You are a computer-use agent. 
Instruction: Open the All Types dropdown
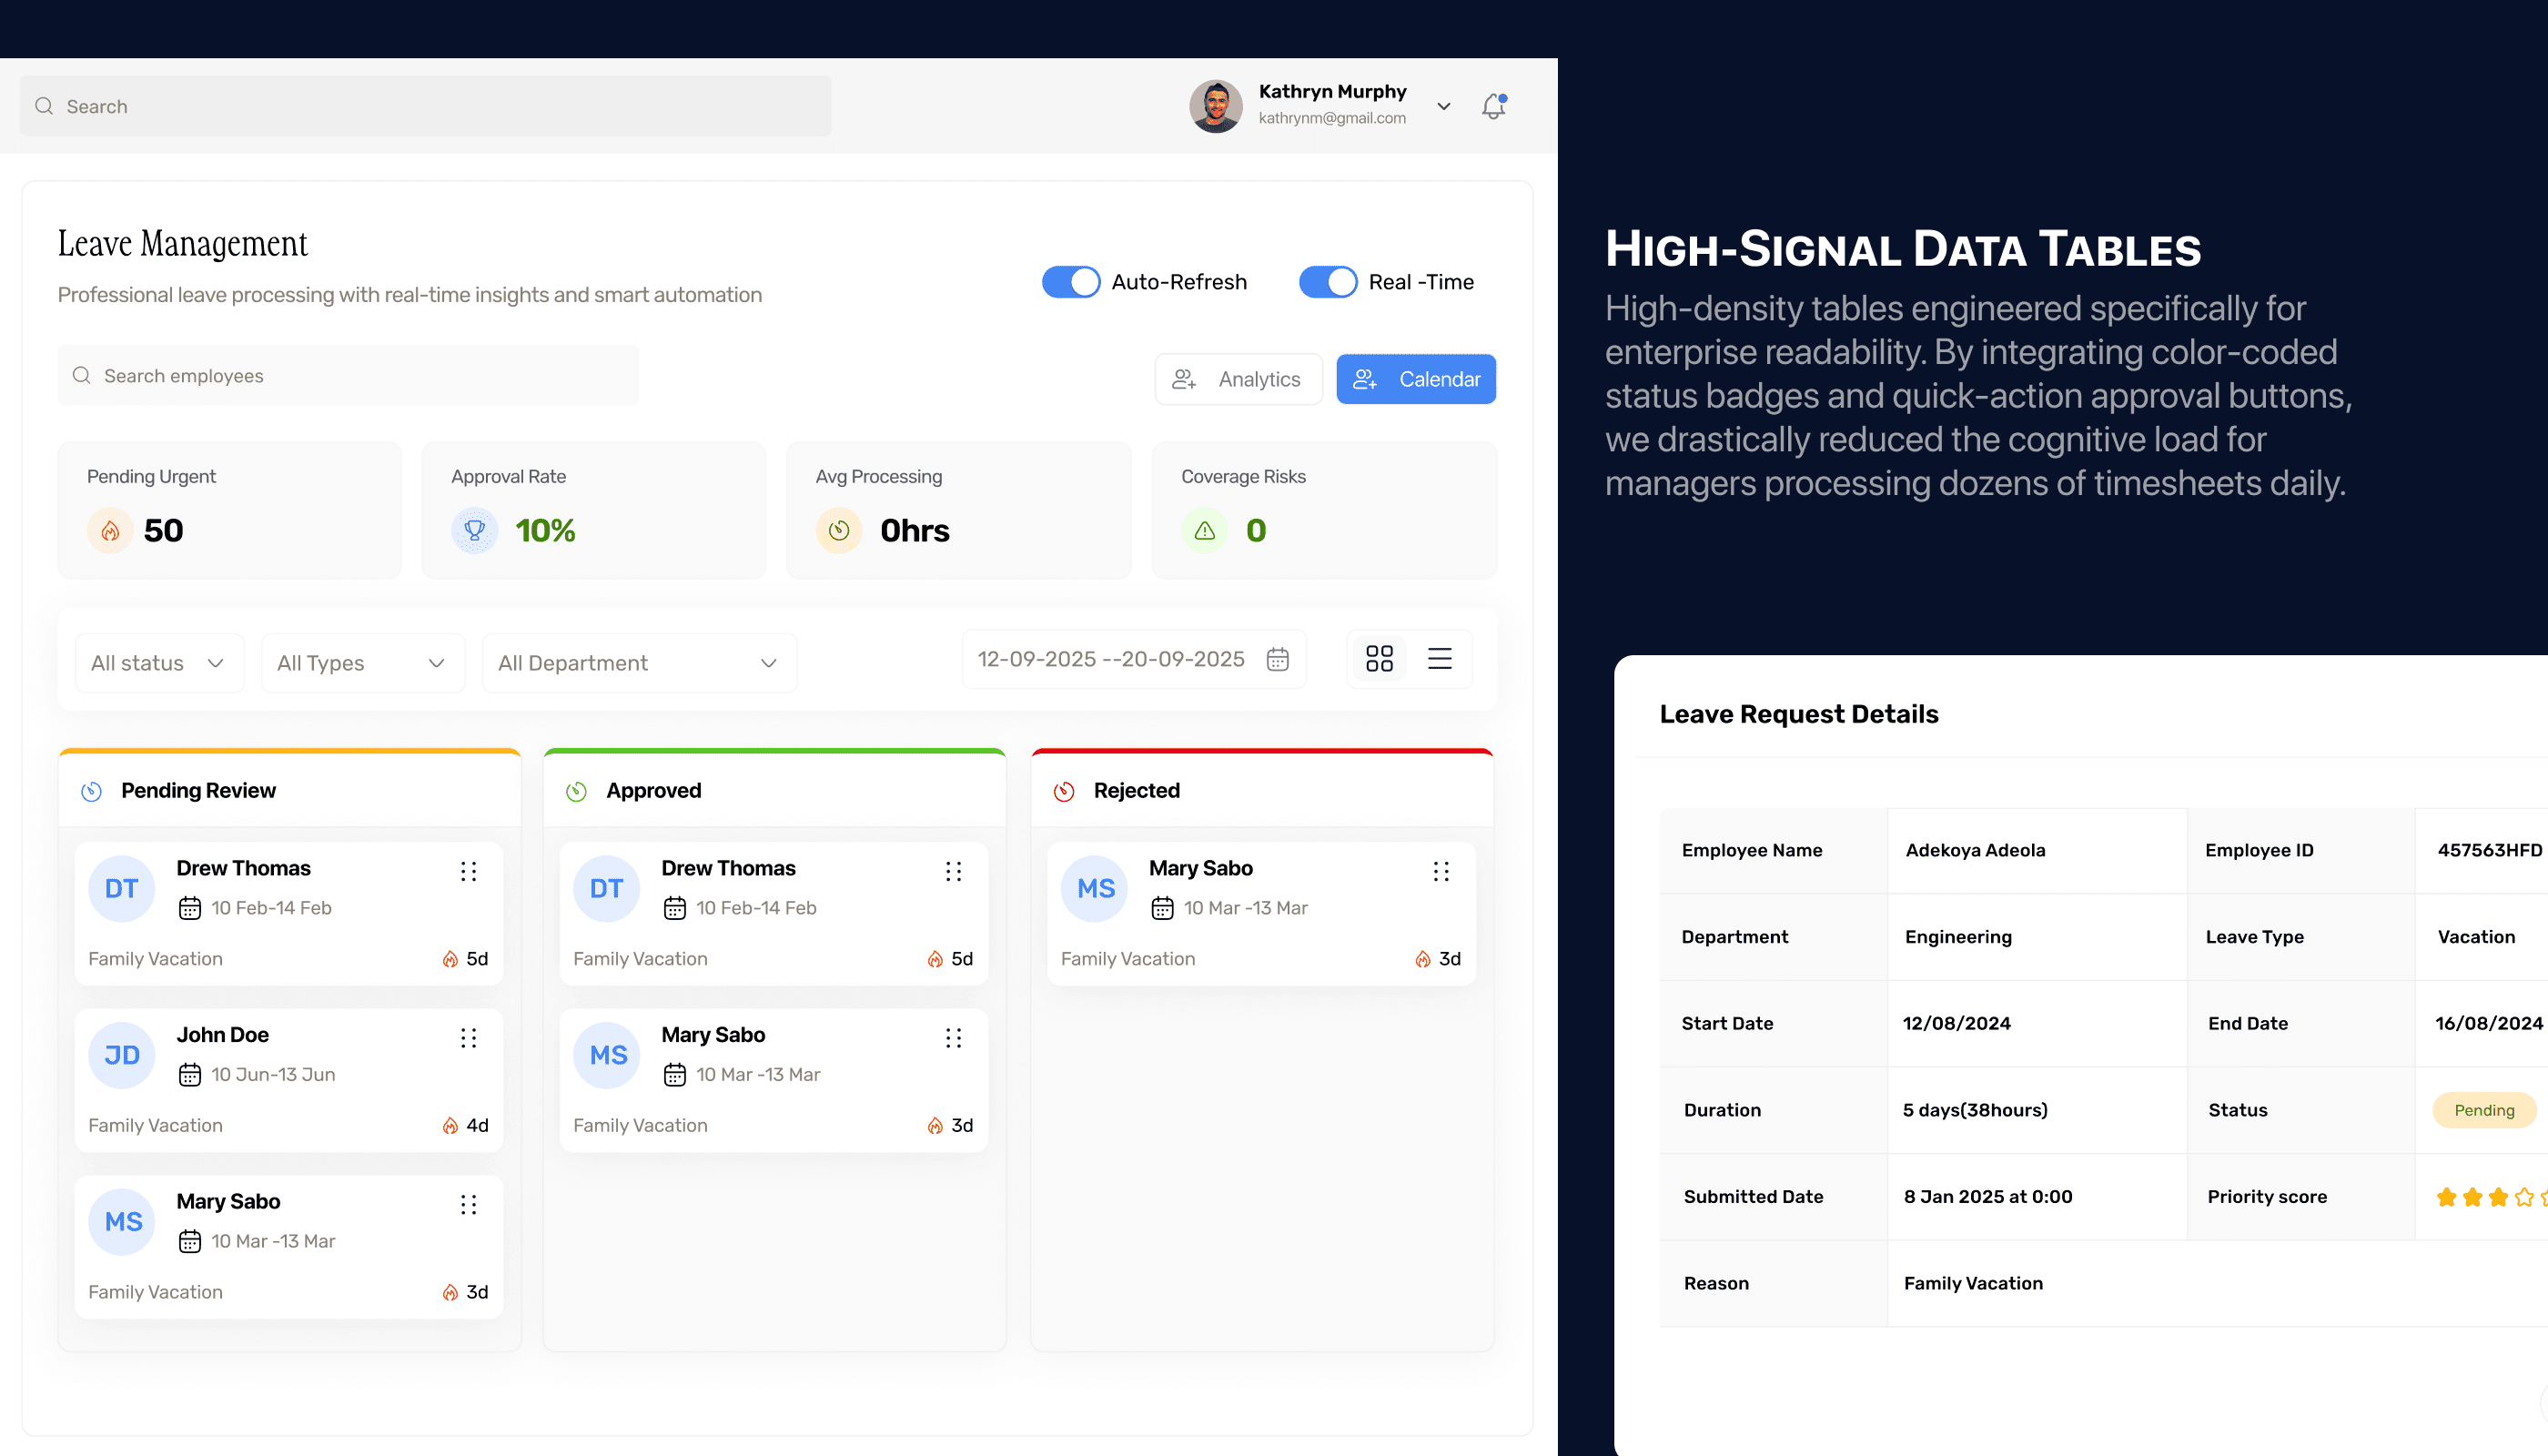coord(362,663)
